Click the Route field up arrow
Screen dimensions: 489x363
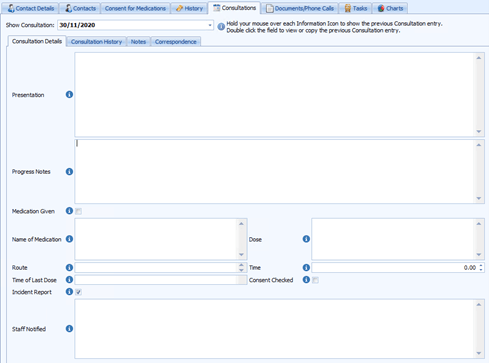(x=241, y=265)
